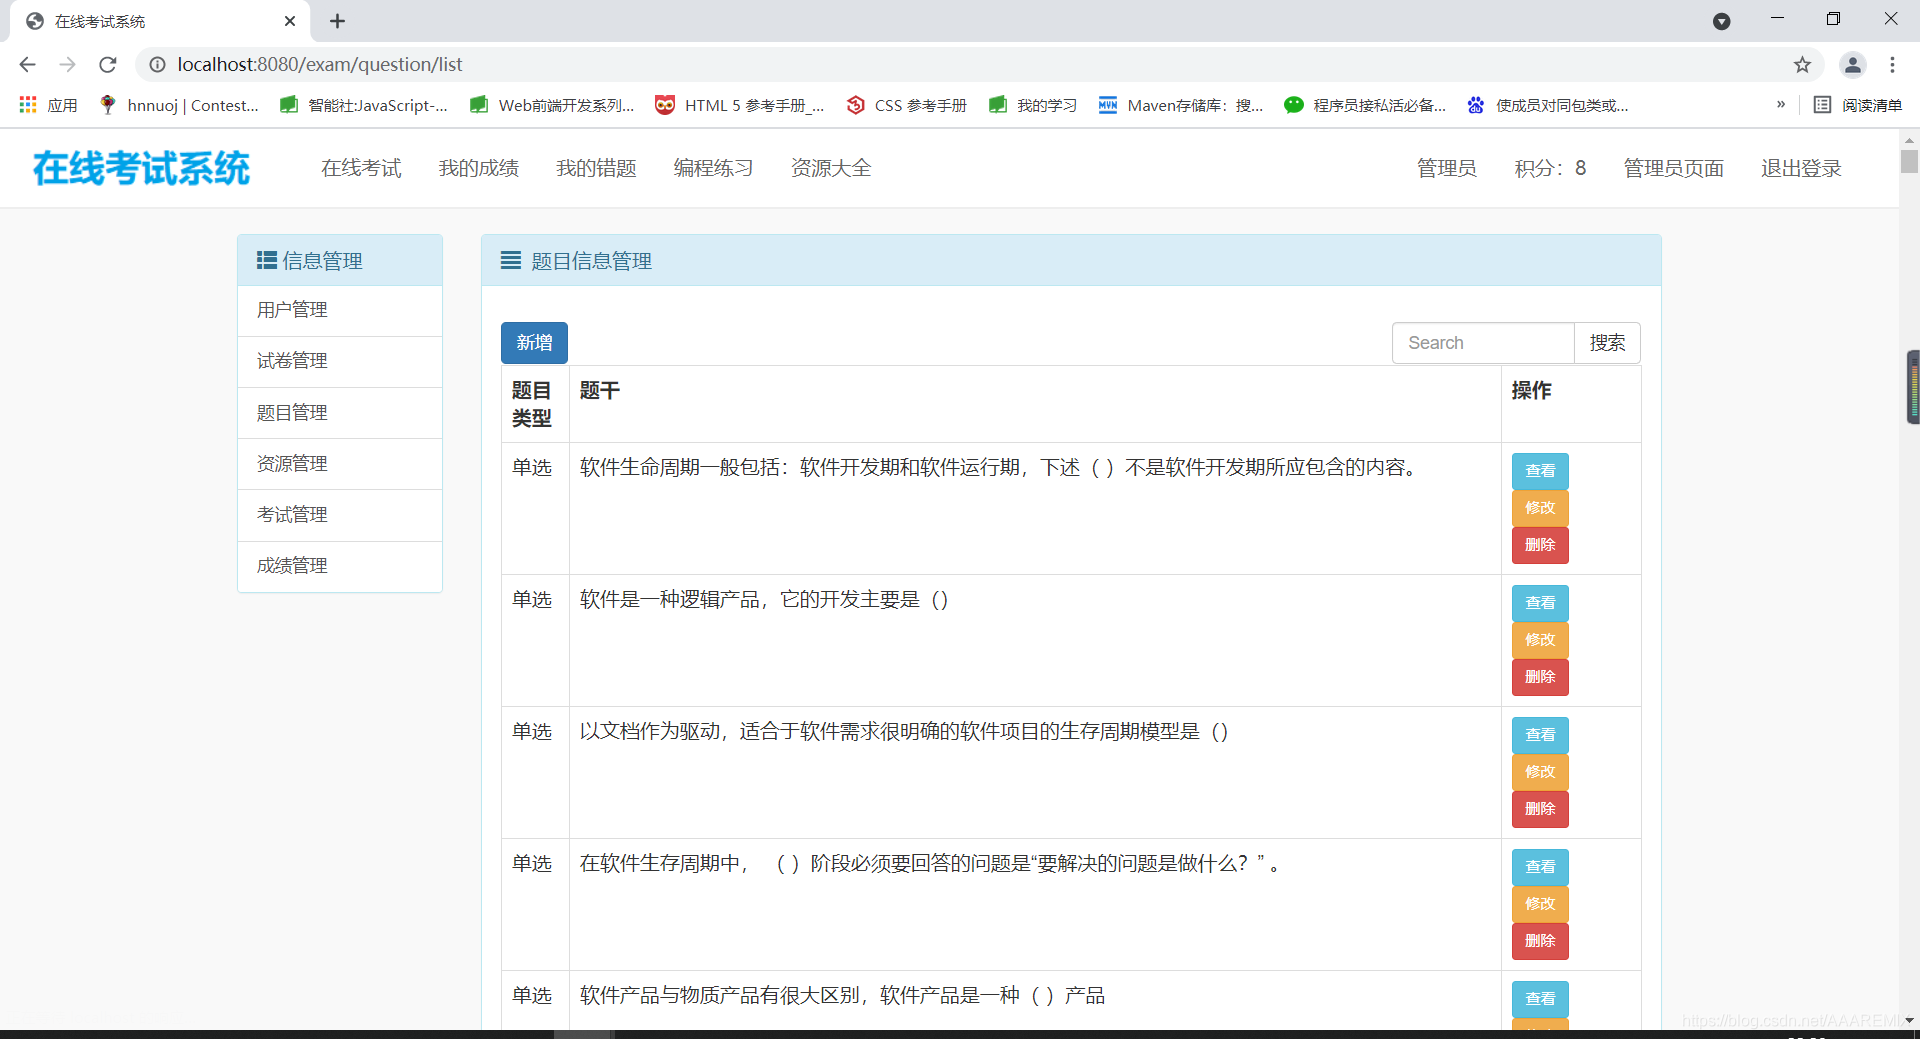Click the 搜索 search button
This screenshot has width=1920, height=1039.
click(x=1607, y=343)
